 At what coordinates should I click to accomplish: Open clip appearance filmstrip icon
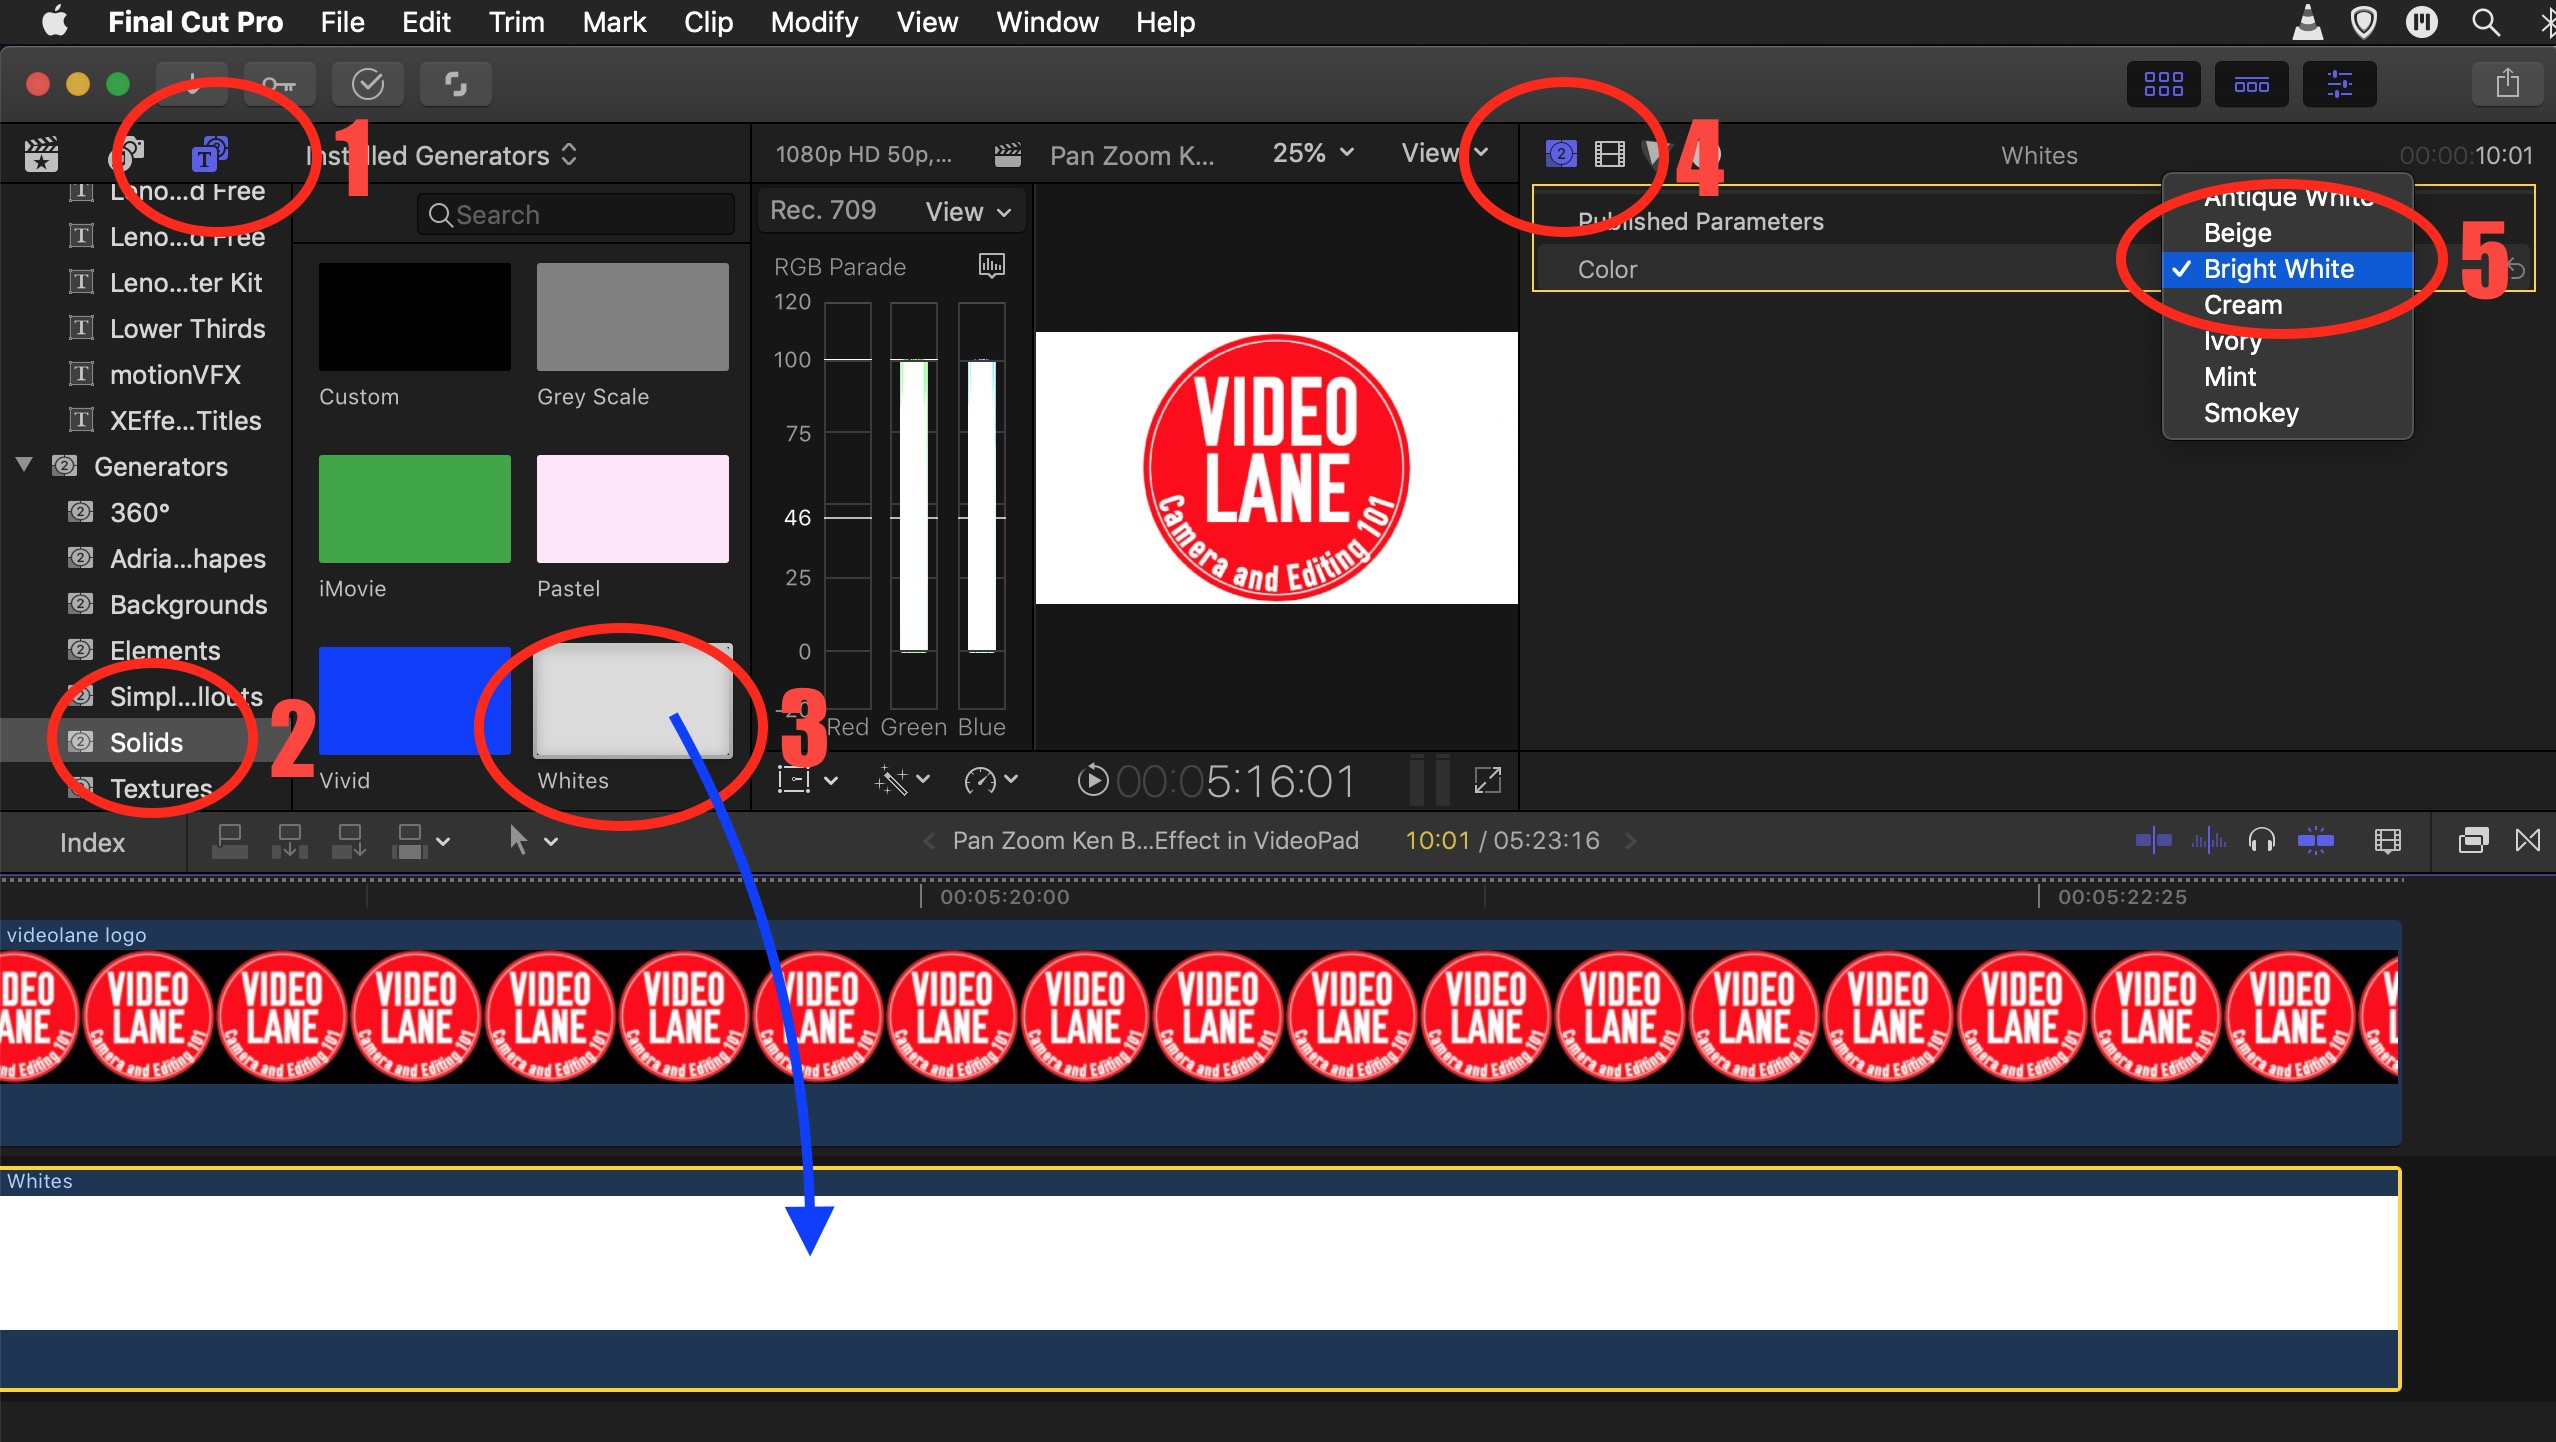tap(2387, 841)
